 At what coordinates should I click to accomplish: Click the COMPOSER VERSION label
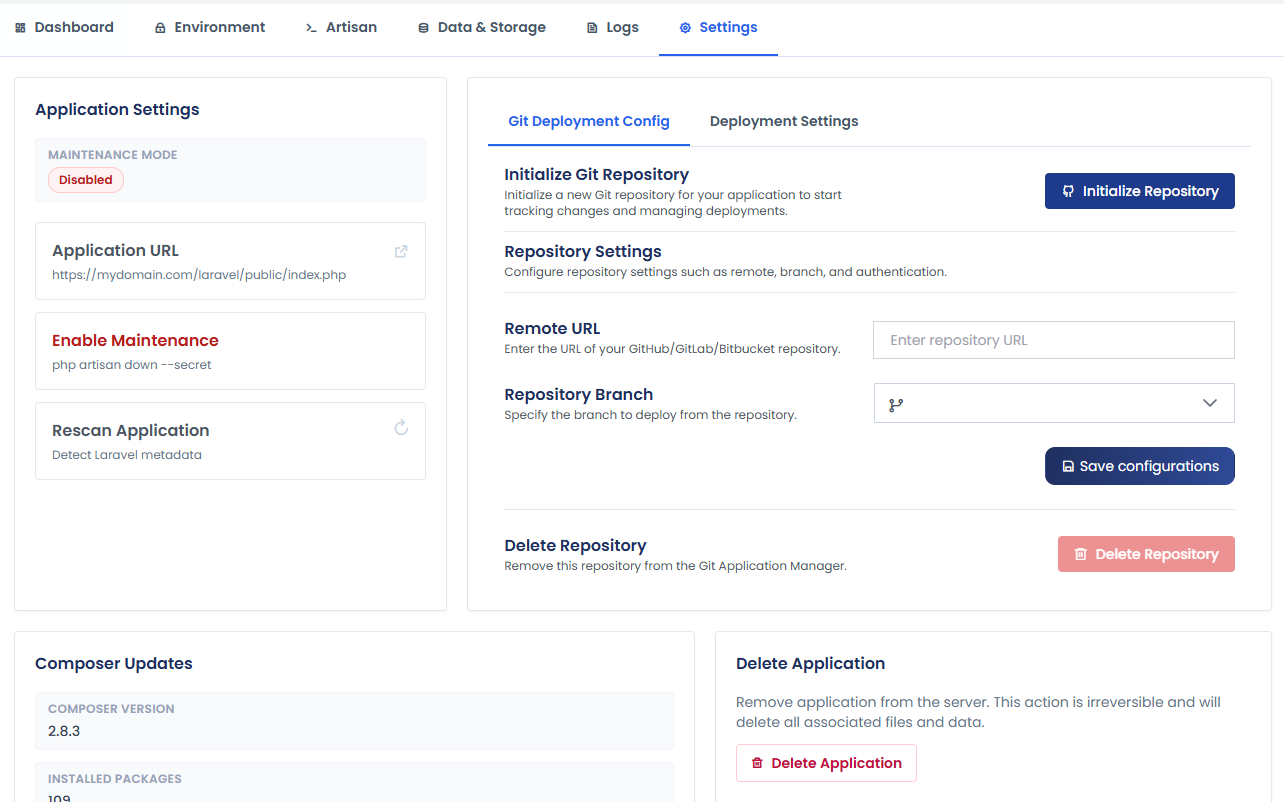111,709
